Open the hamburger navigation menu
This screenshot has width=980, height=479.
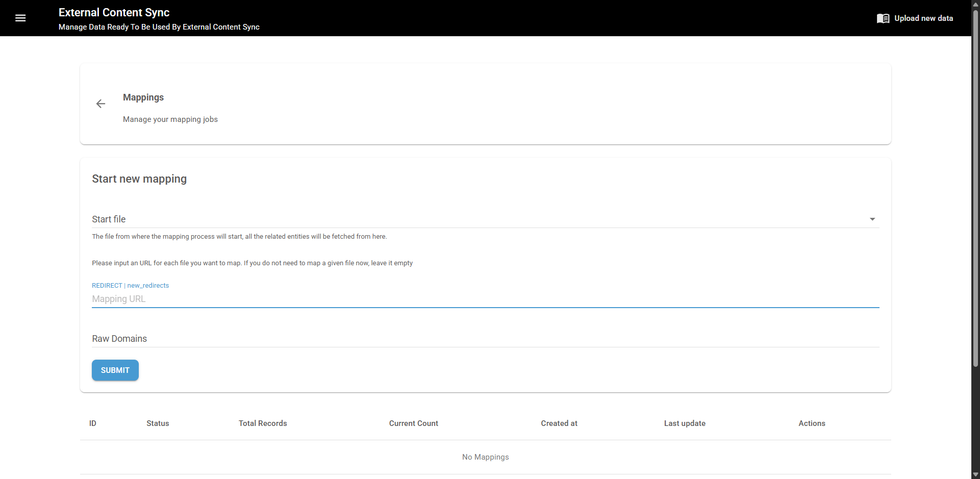(x=20, y=18)
